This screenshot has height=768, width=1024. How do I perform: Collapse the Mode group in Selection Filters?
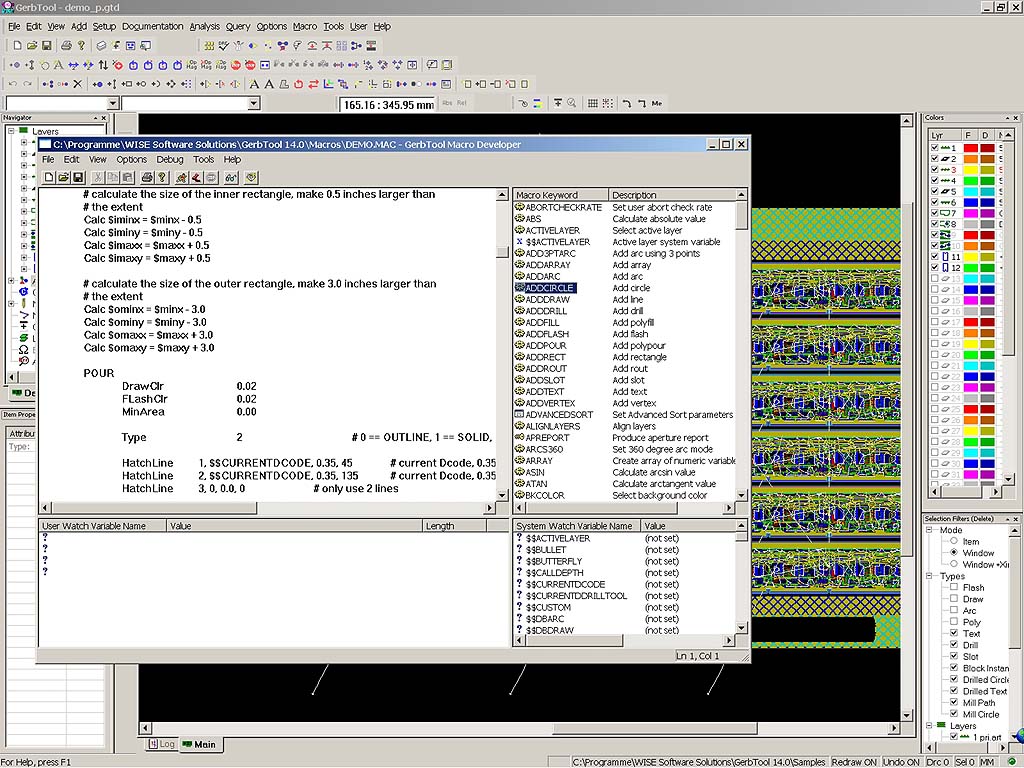pos(929,530)
